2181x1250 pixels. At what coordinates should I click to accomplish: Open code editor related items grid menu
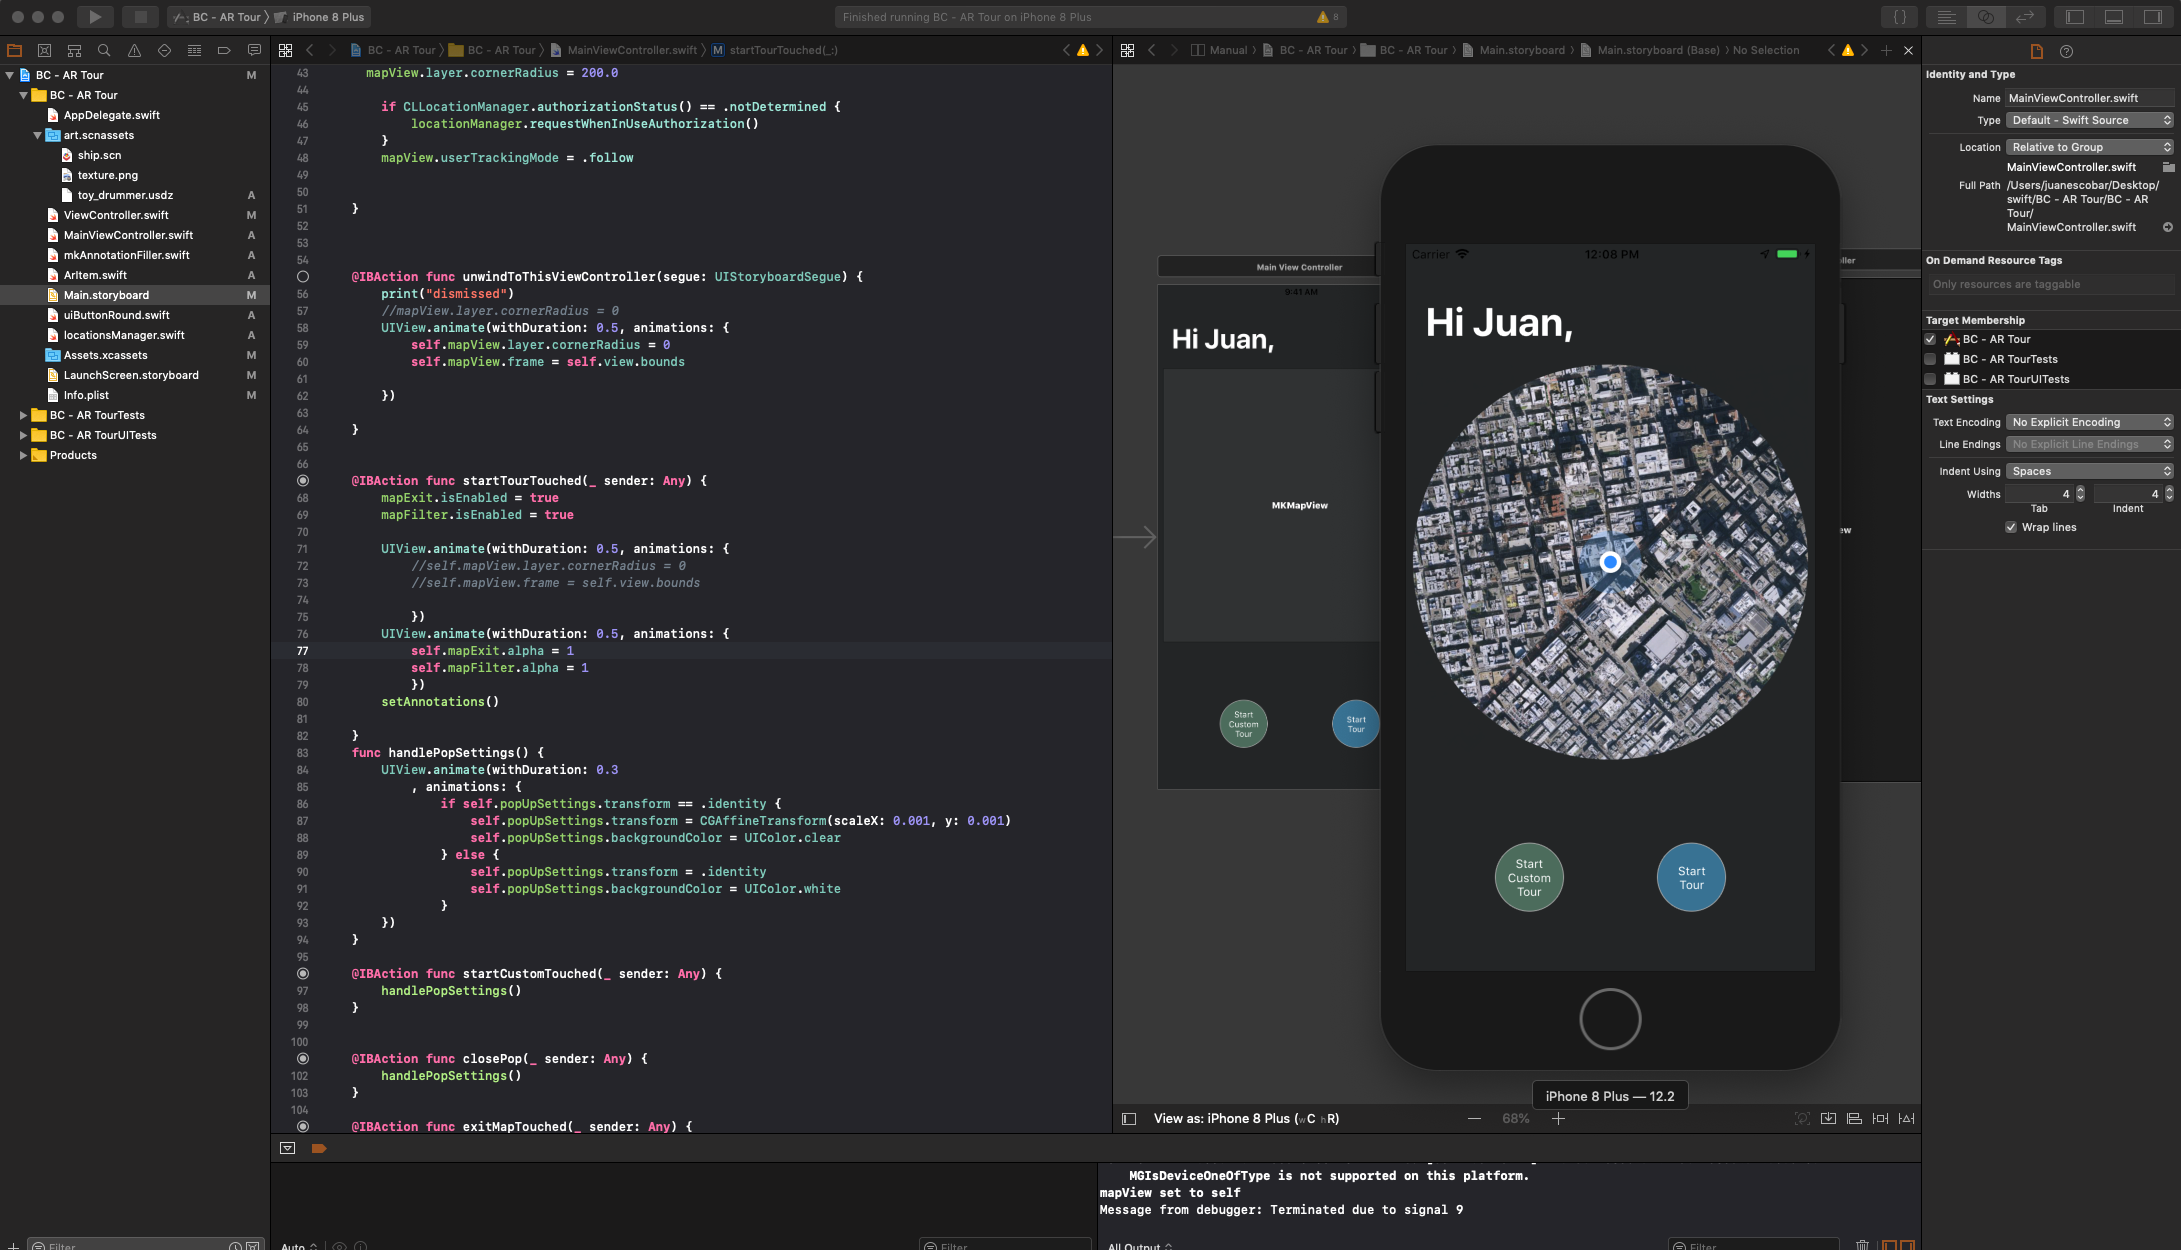pos(285,50)
